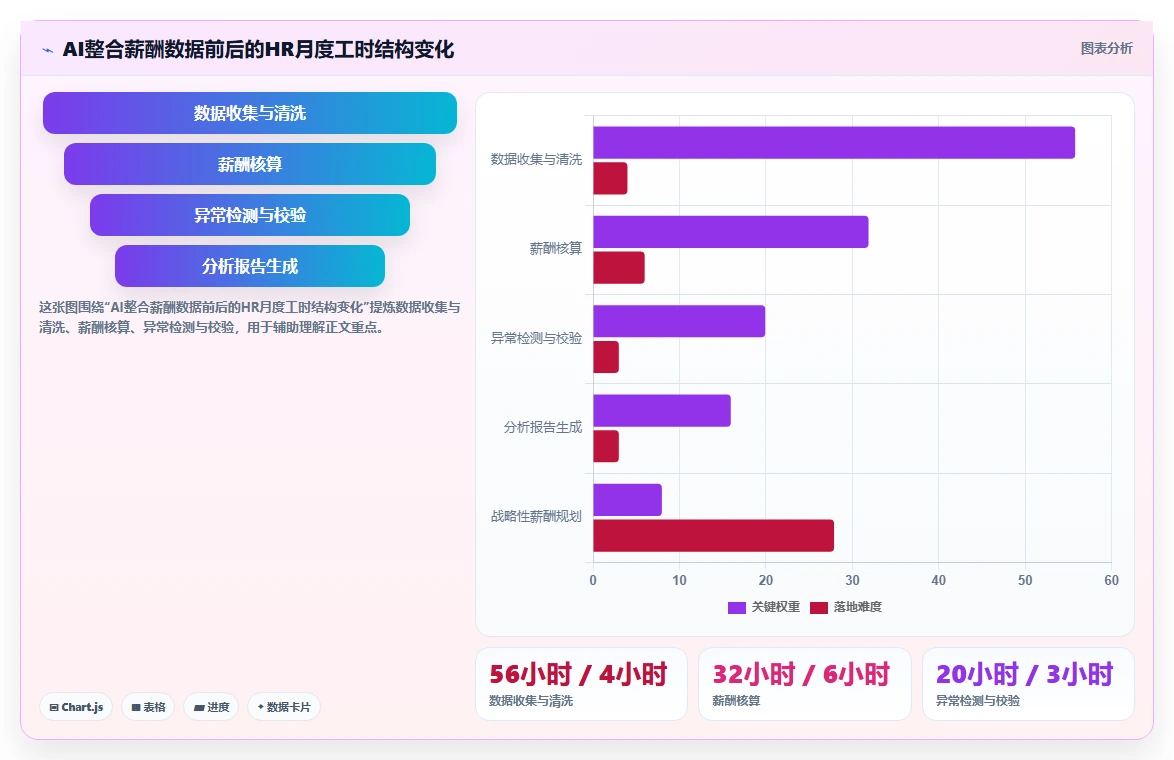The height and width of the screenshot is (760, 1174).
Task: Click the 图表分析 label in the header
Action: point(1106,49)
